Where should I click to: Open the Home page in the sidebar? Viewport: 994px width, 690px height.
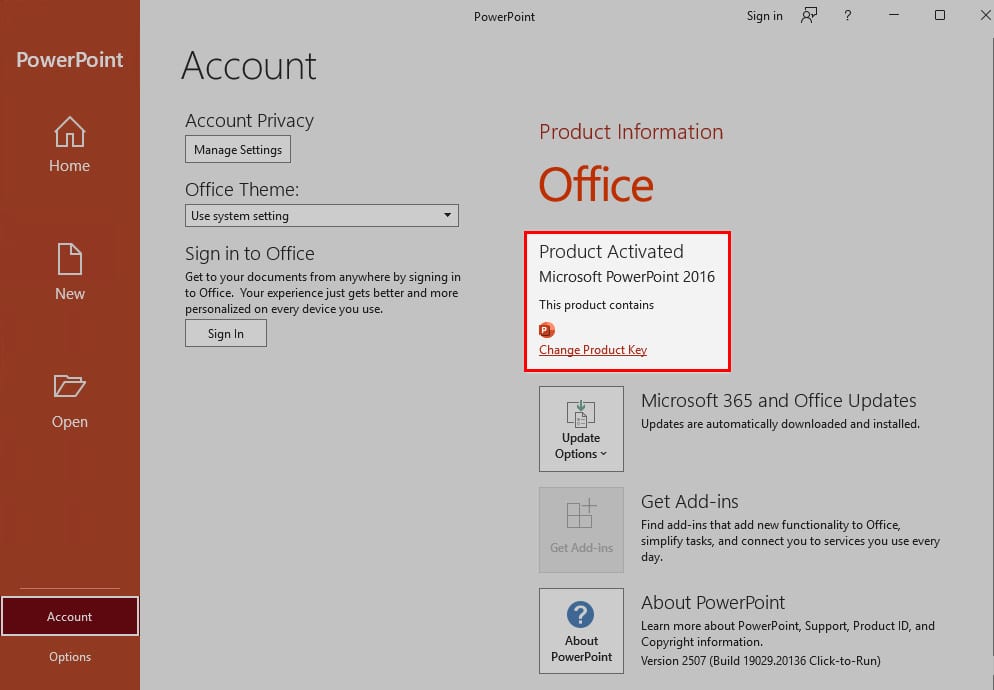pyautogui.click(x=70, y=145)
